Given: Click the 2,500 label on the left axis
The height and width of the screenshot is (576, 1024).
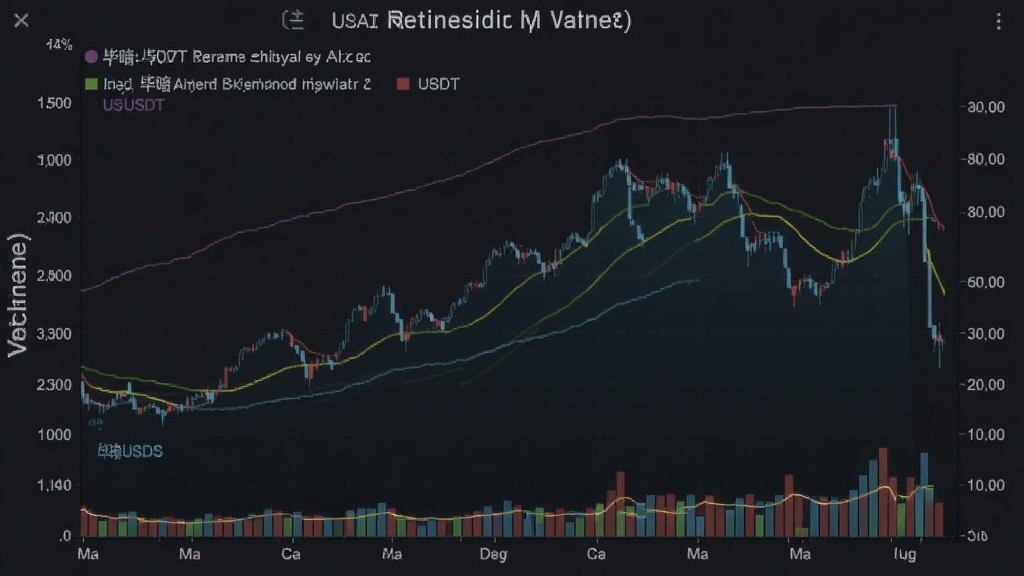Looking at the screenshot, I should coord(55,276).
